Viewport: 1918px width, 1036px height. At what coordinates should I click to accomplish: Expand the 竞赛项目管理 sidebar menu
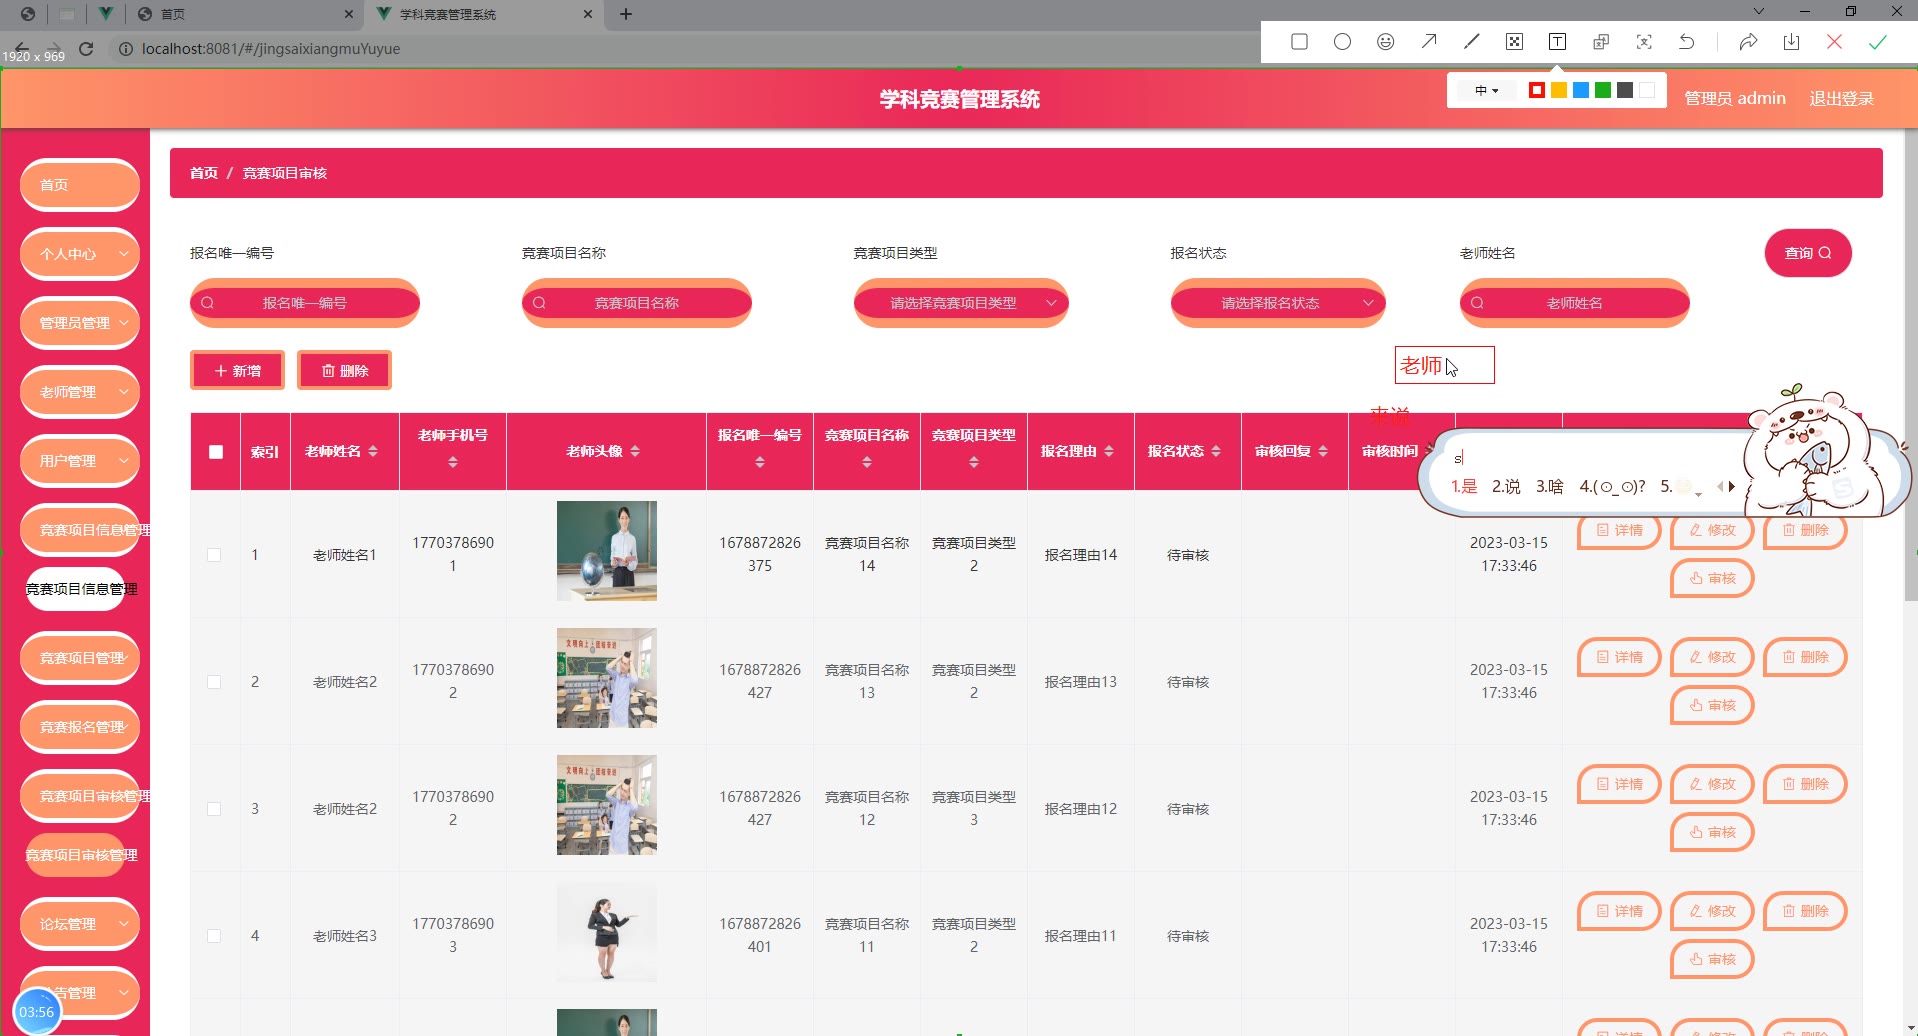(80, 658)
